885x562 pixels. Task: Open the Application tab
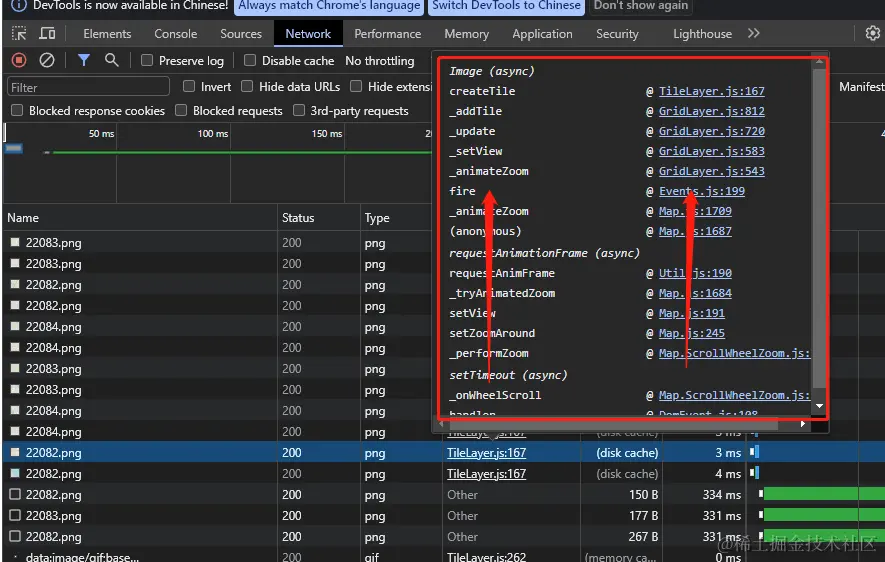click(542, 34)
